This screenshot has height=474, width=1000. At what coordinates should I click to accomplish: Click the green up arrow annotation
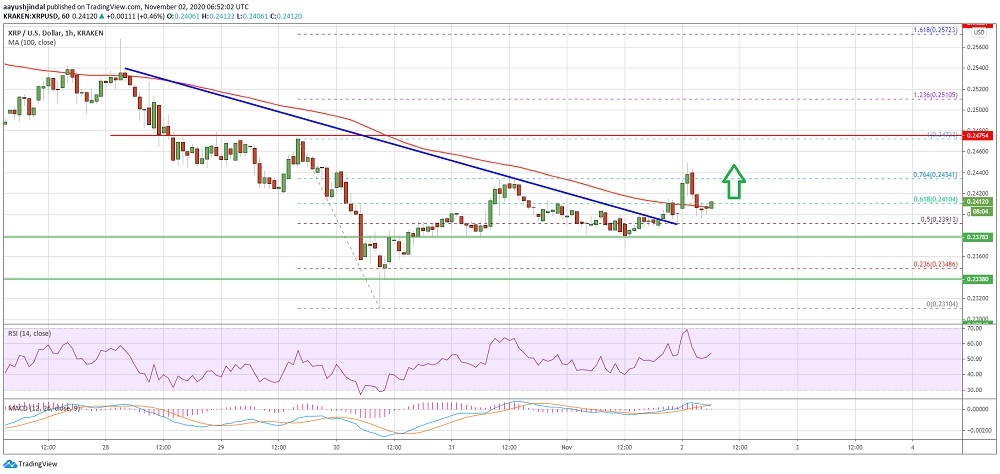point(733,181)
